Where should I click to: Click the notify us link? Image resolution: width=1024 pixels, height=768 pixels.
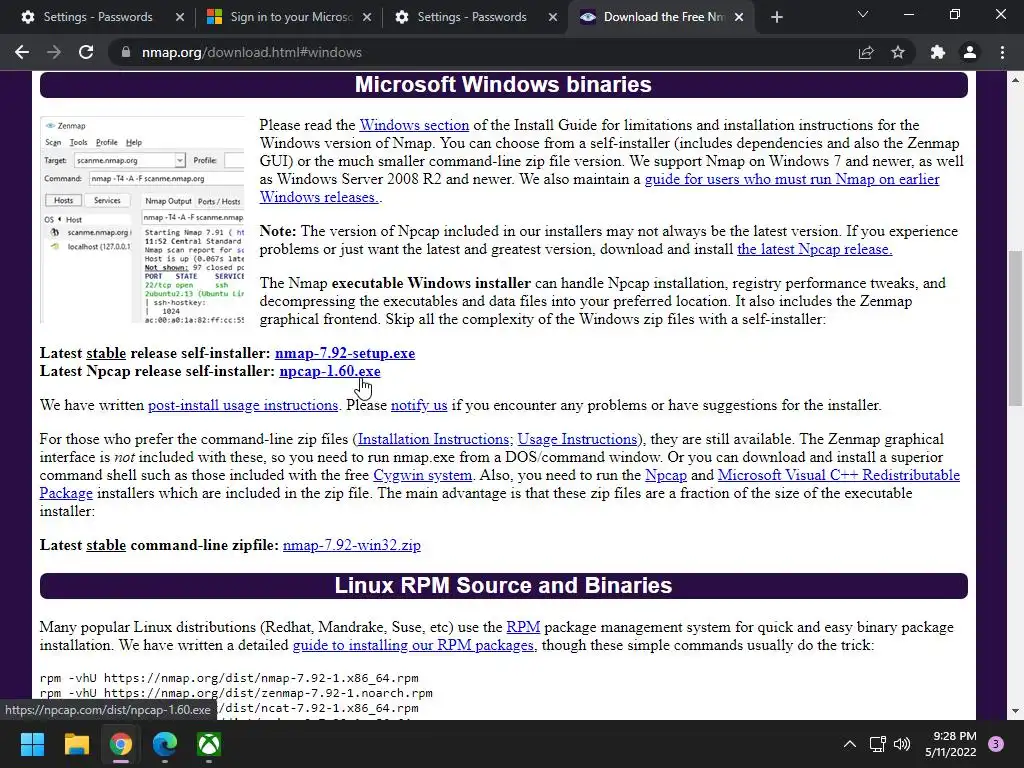click(419, 405)
